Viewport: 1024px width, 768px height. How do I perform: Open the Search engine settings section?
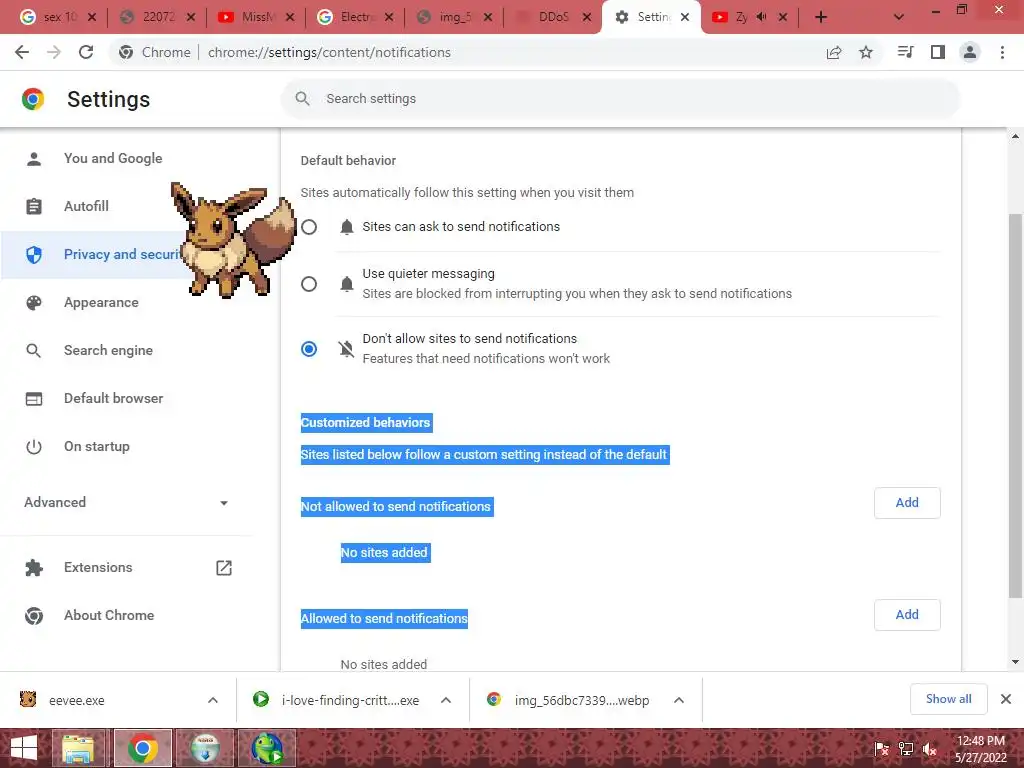(108, 351)
